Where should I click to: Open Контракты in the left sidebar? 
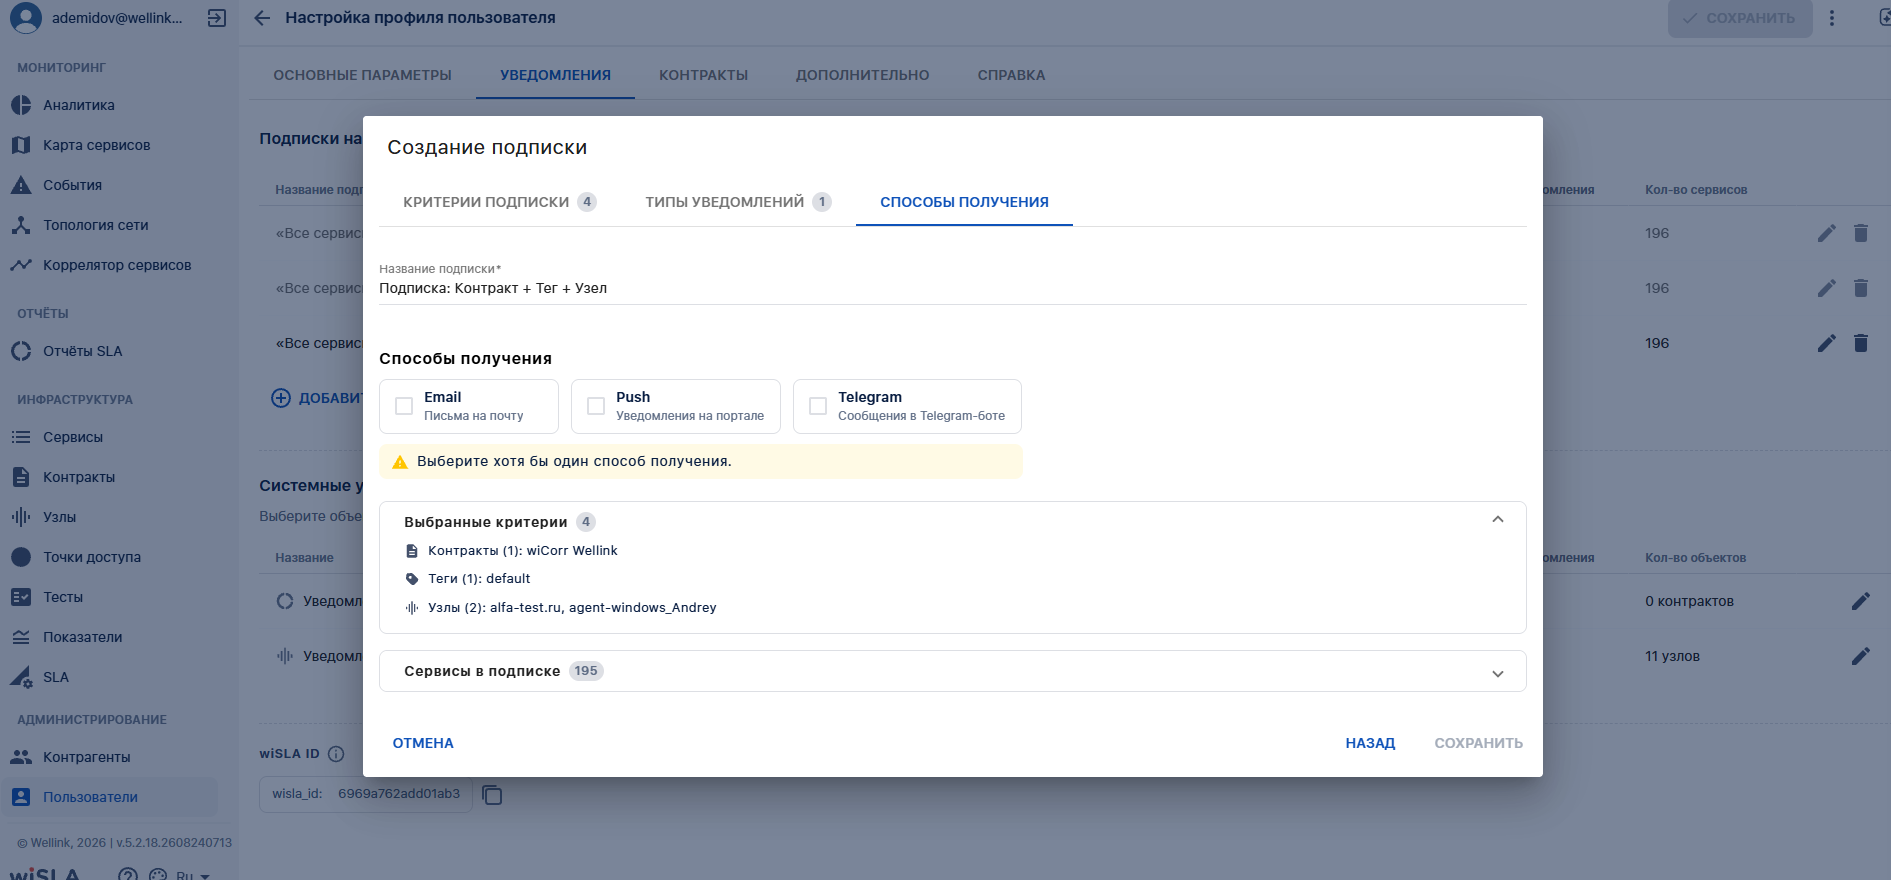78,477
